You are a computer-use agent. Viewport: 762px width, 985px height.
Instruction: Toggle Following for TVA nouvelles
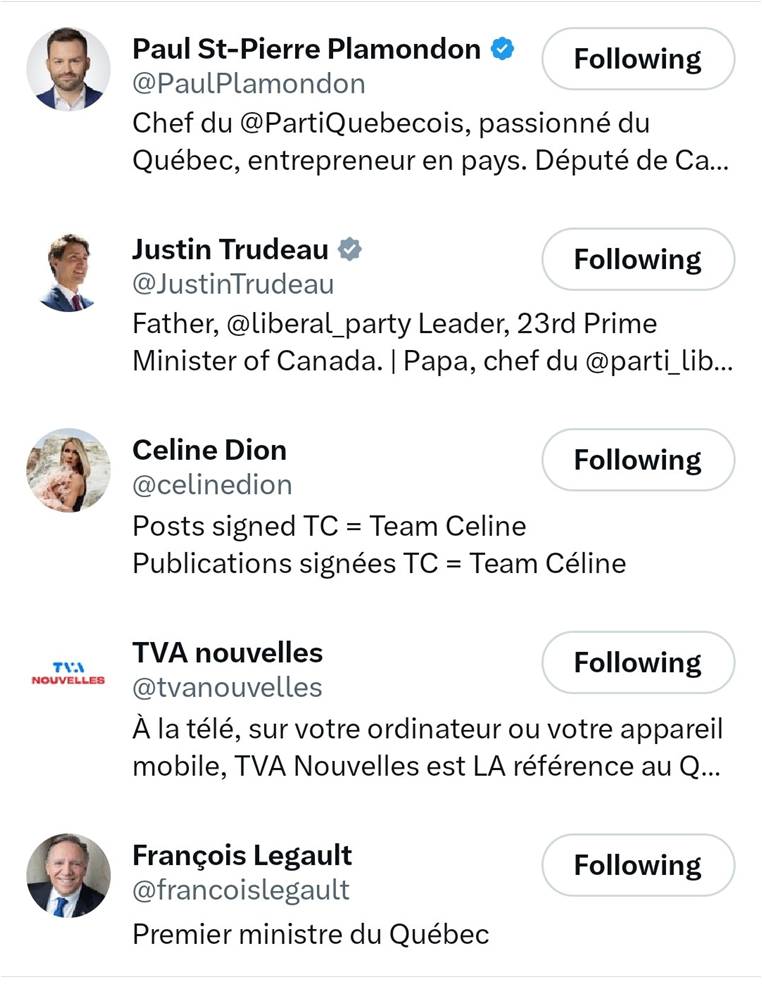pyautogui.click(x=638, y=663)
